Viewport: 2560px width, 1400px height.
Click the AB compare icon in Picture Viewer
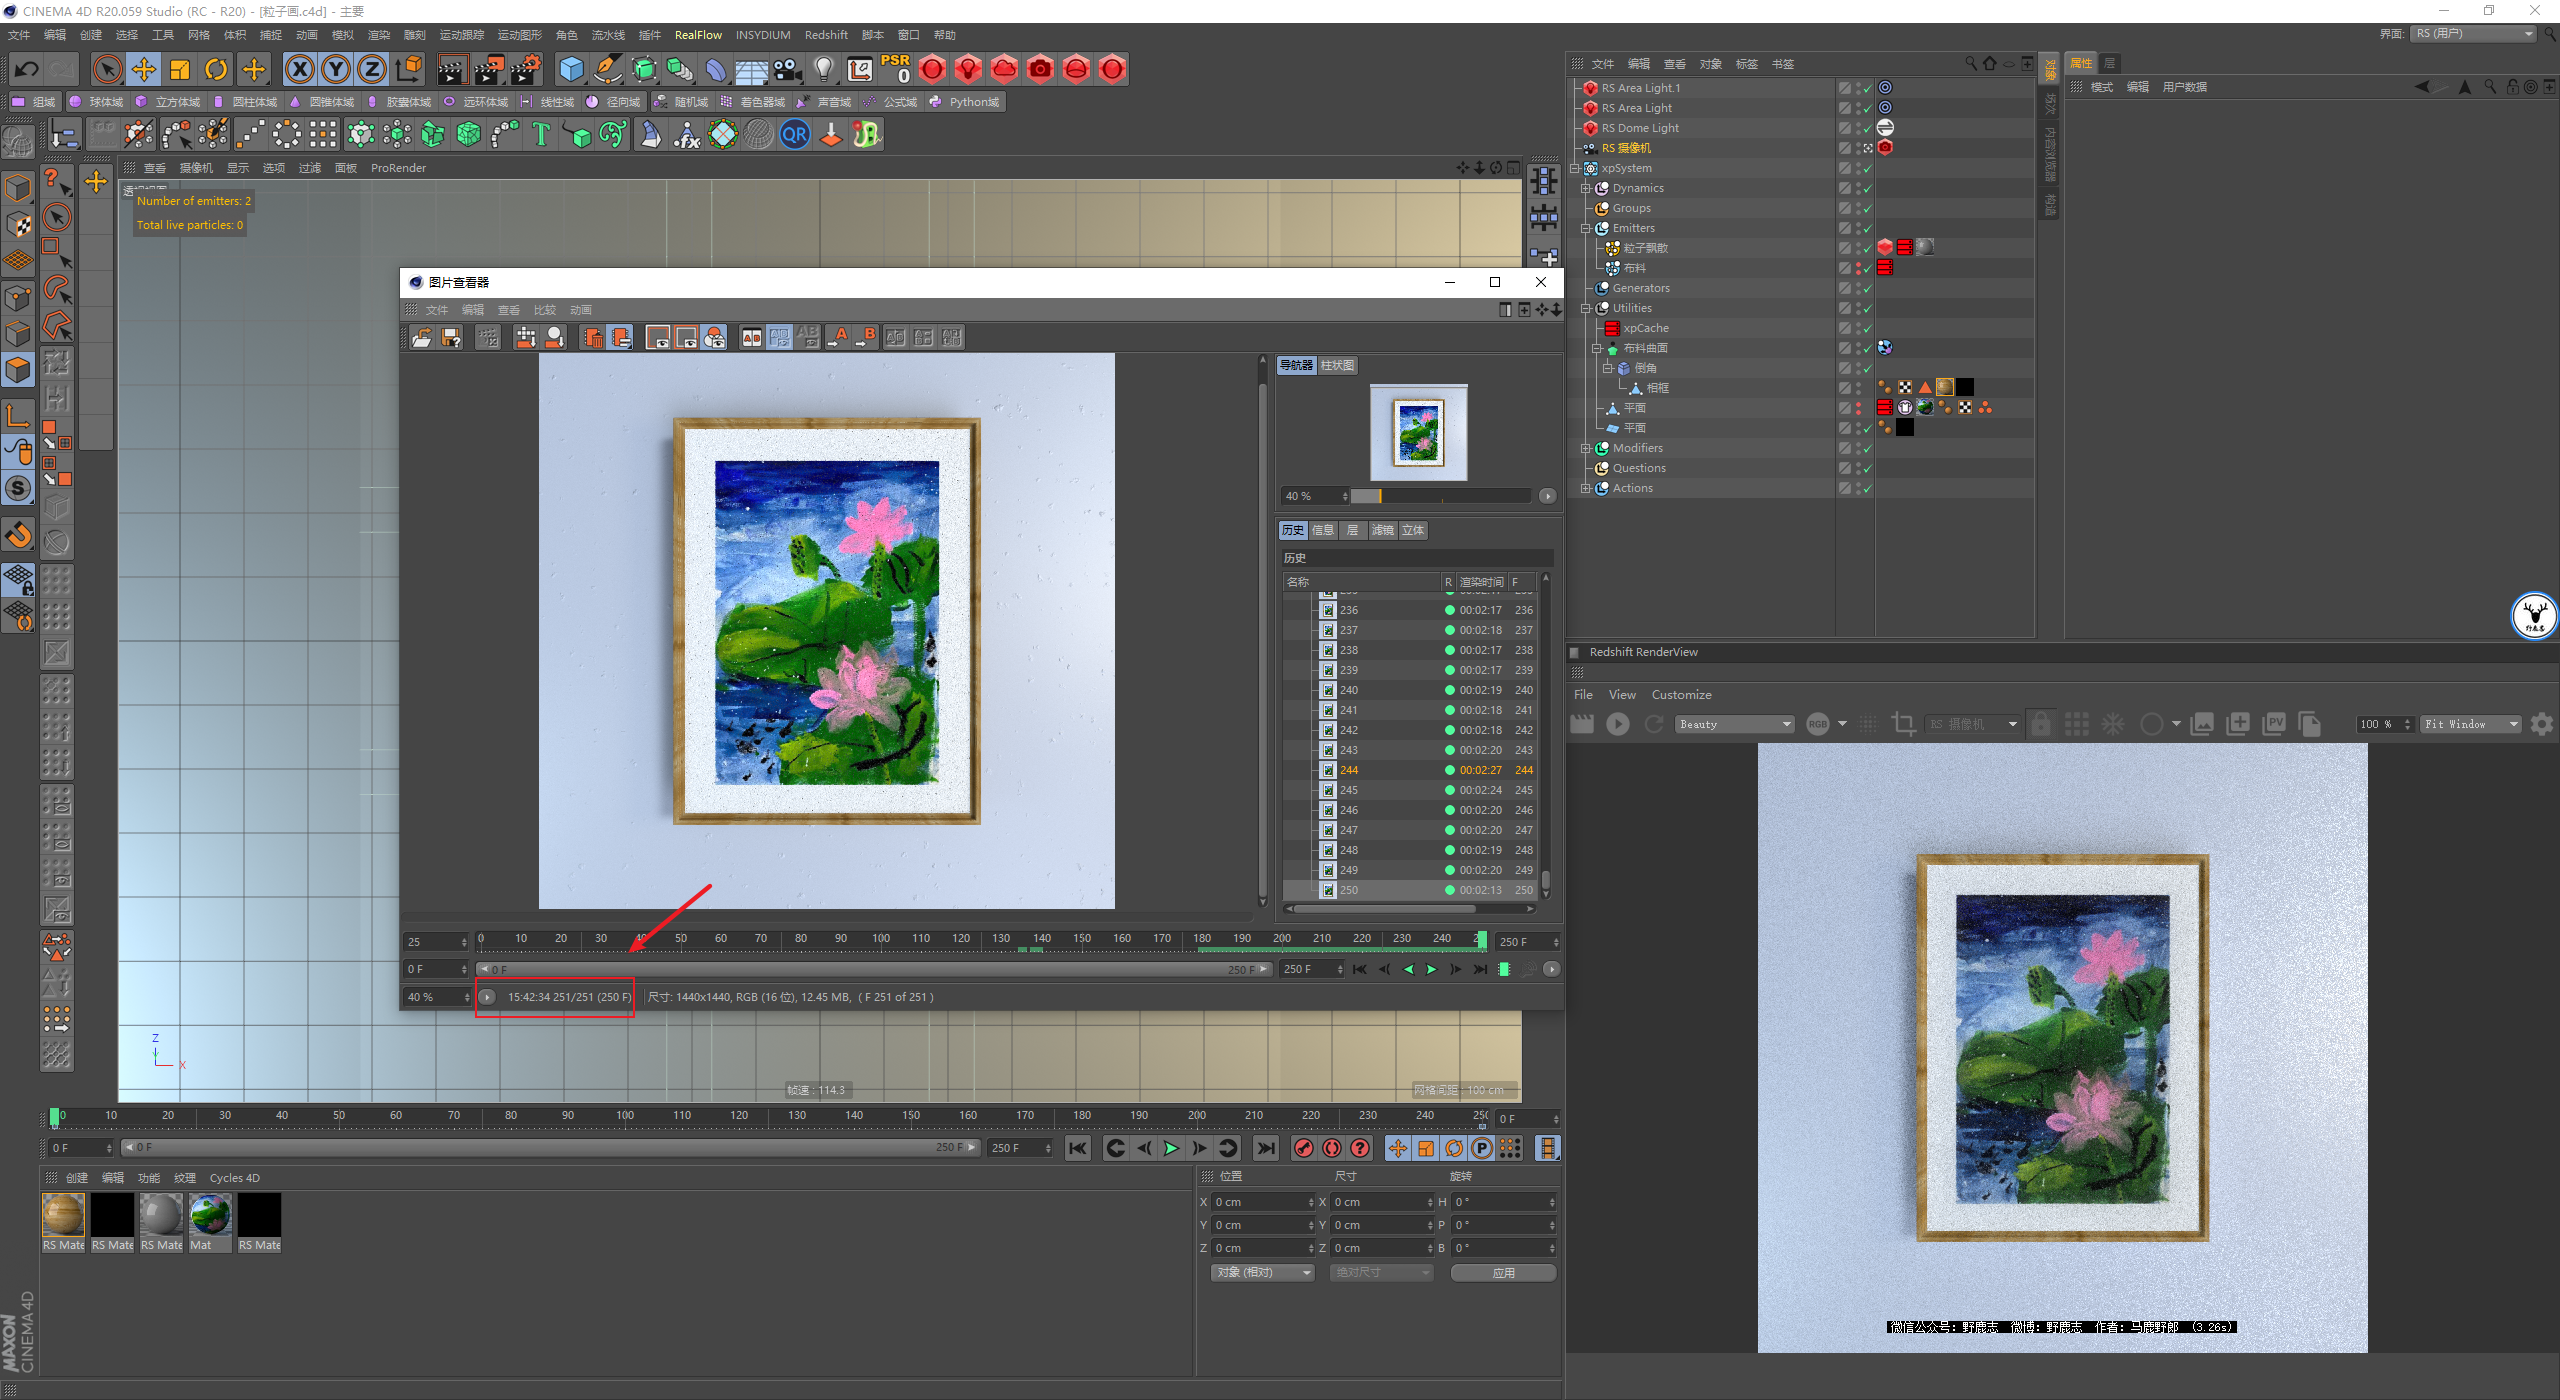752,338
